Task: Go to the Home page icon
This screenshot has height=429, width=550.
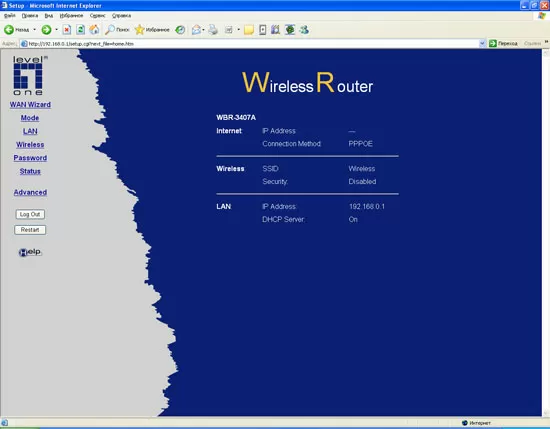Action: point(94,30)
